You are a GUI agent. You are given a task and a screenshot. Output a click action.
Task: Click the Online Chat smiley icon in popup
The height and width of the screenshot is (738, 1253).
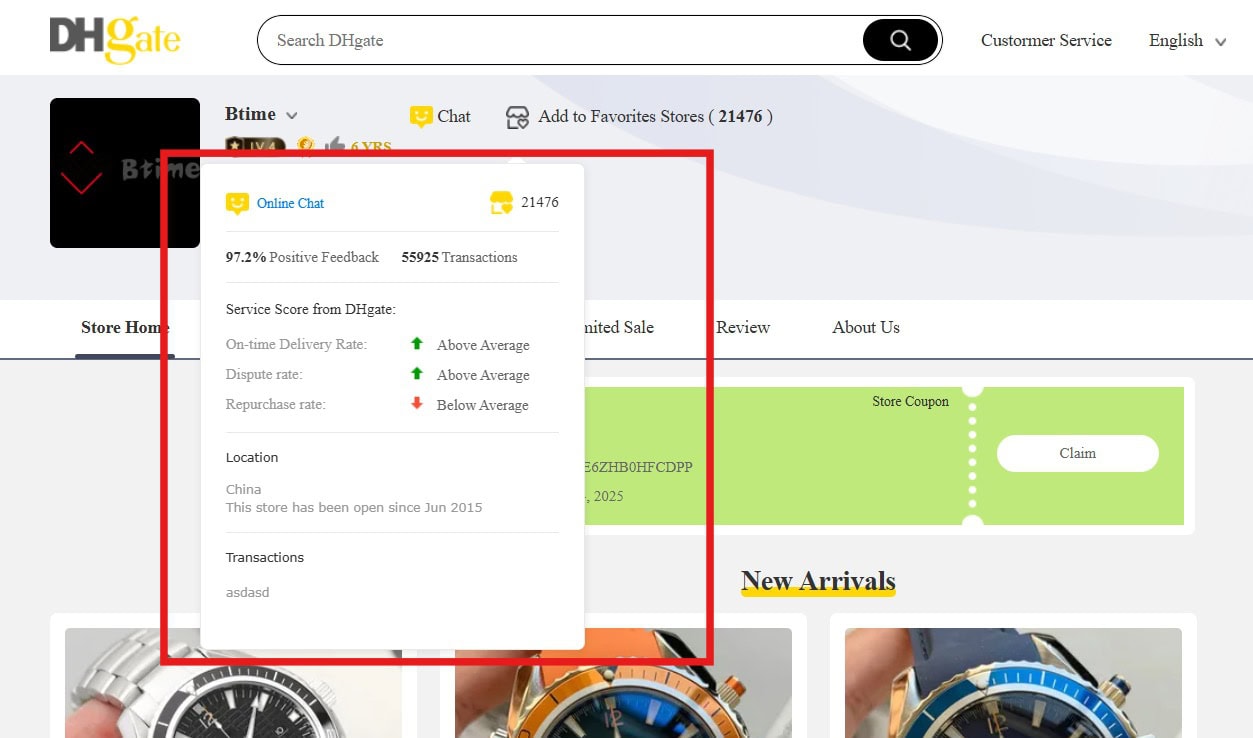click(237, 204)
